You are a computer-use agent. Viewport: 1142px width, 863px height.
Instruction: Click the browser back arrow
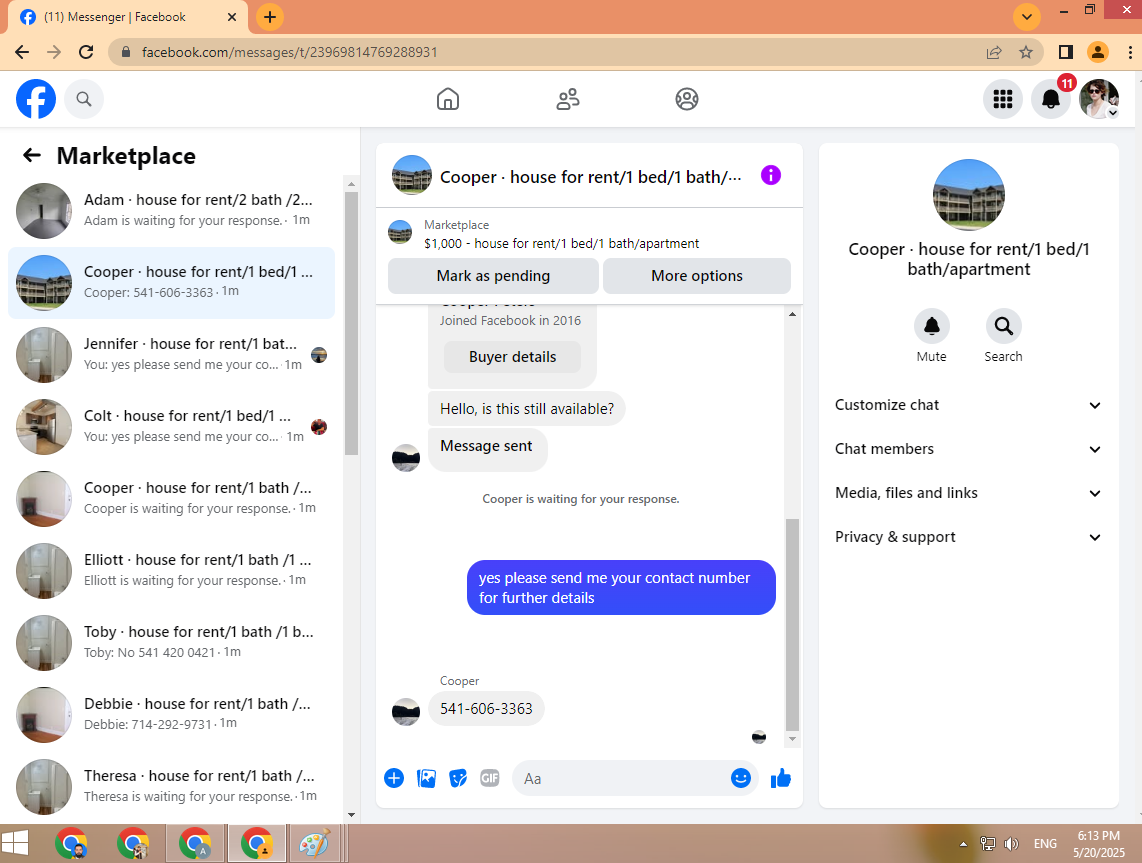click(22, 52)
